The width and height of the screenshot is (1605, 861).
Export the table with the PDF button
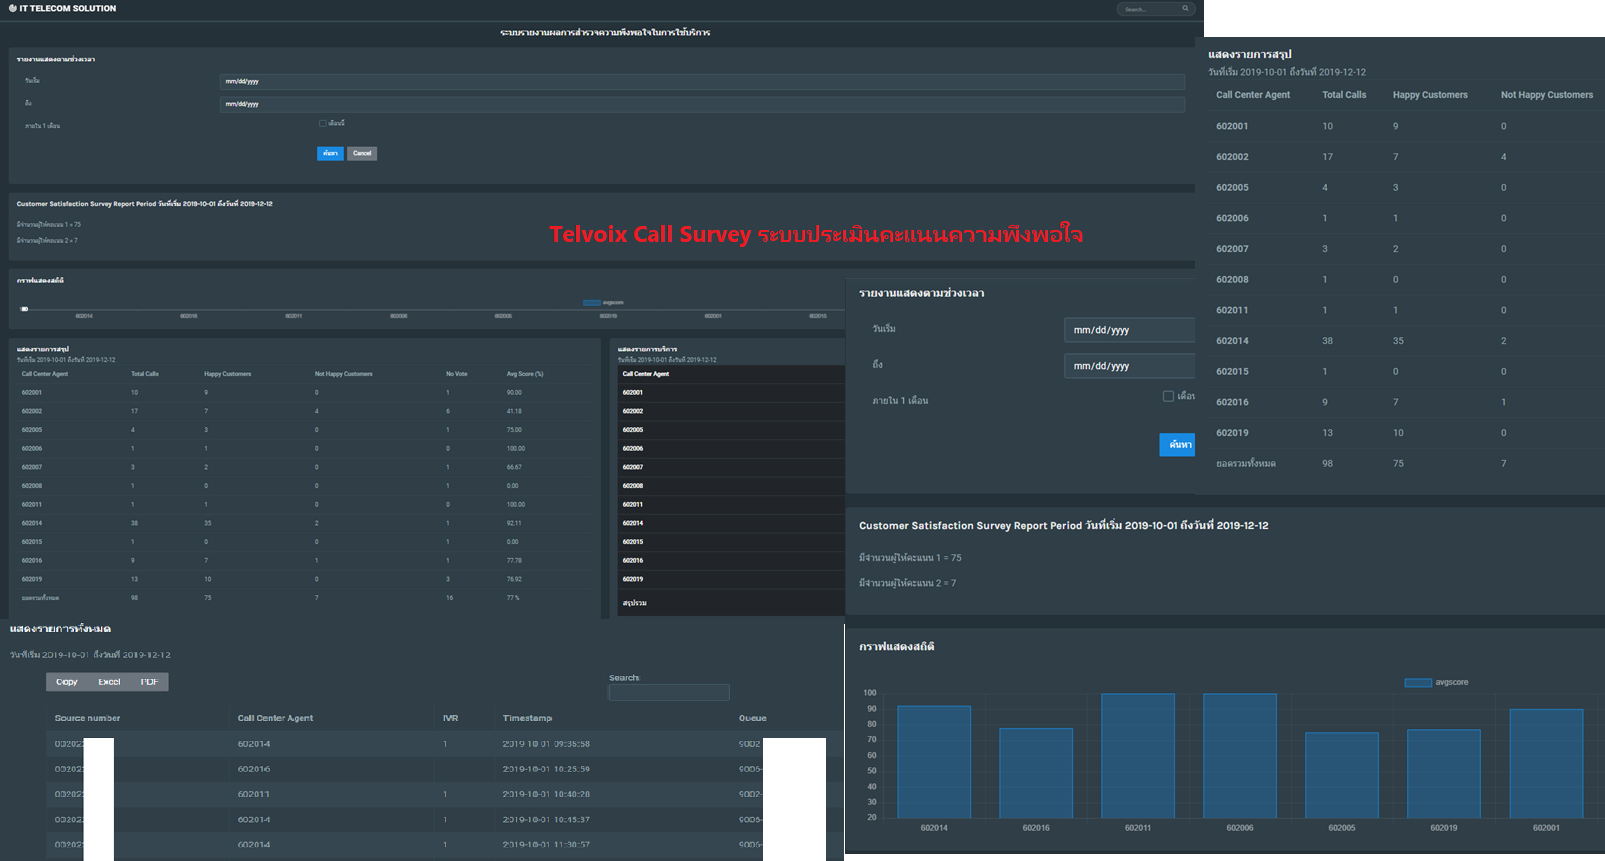pyautogui.click(x=149, y=682)
